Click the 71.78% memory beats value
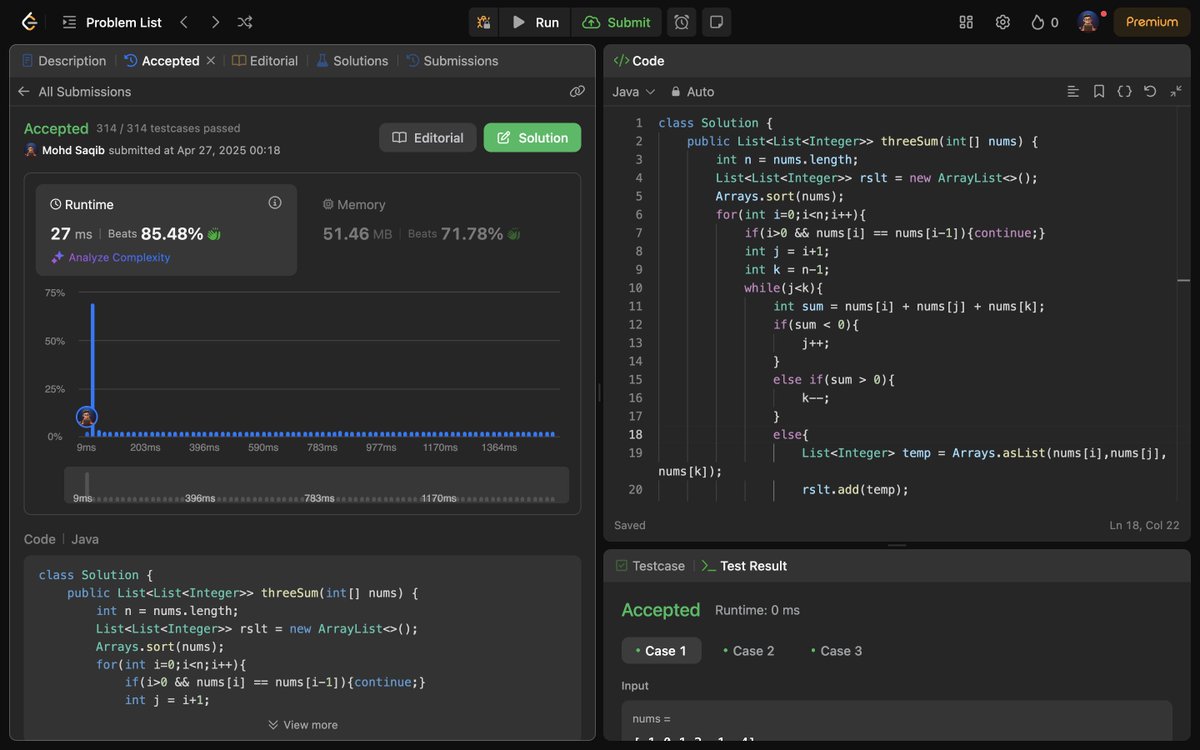Screen dimensions: 1200x750 click(x=472, y=234)
